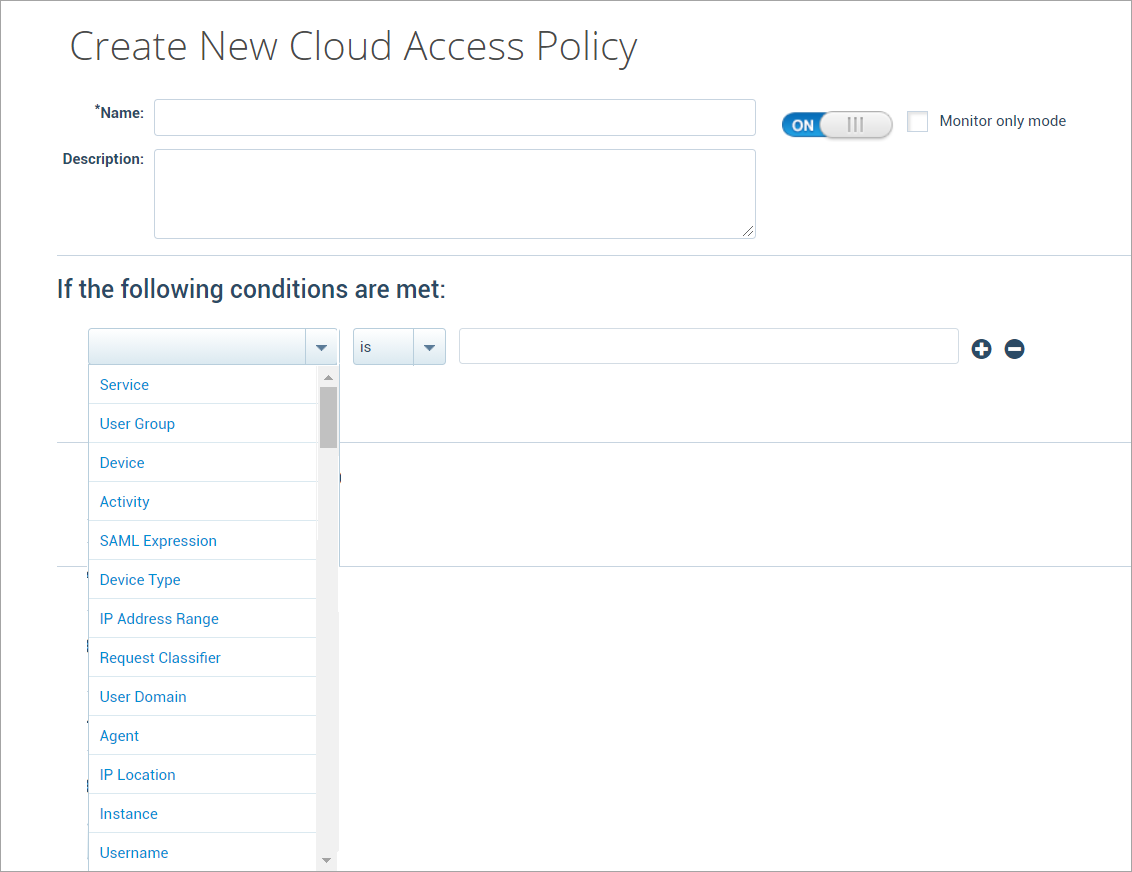
Task: Collapse the condition type dropdown arrow
Action: point(321,347)
